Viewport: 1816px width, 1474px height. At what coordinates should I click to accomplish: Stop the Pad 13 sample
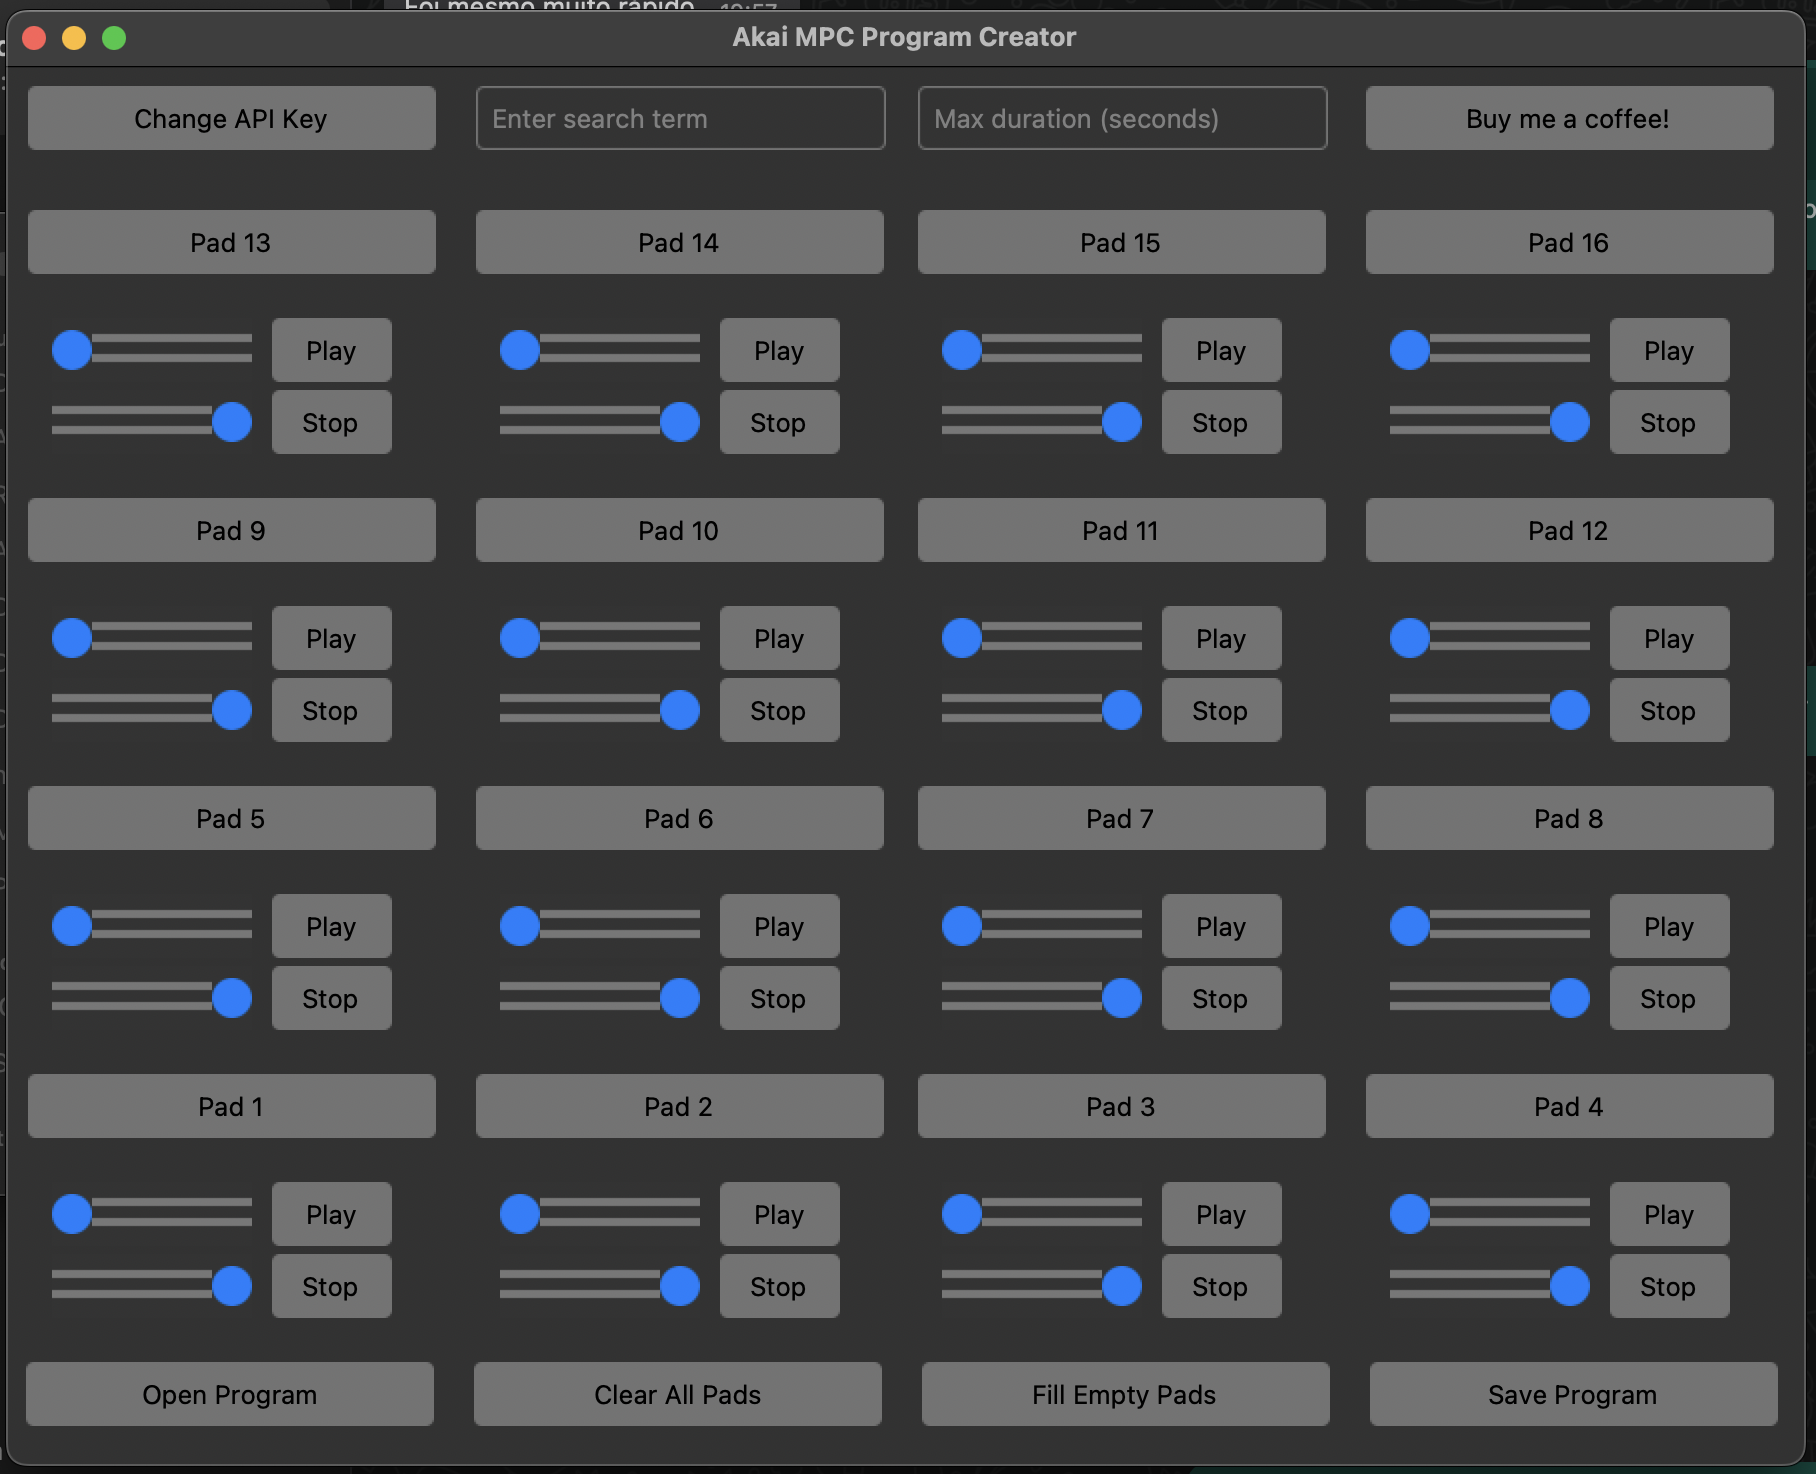(x=331, y=422)
